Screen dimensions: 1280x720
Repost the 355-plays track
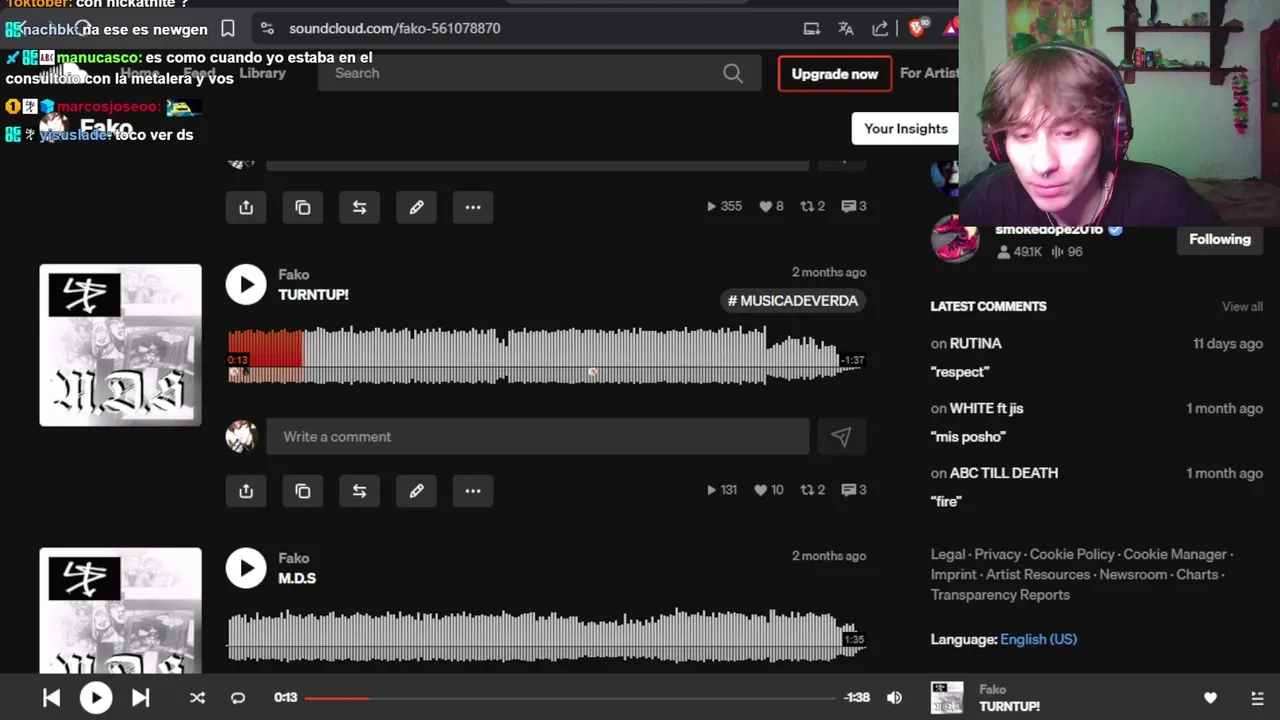click(359, 207)
